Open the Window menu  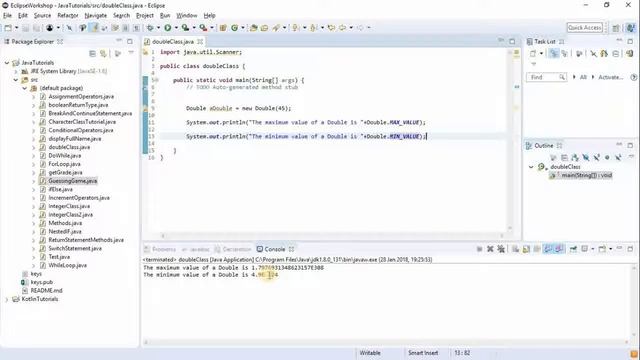187,16
